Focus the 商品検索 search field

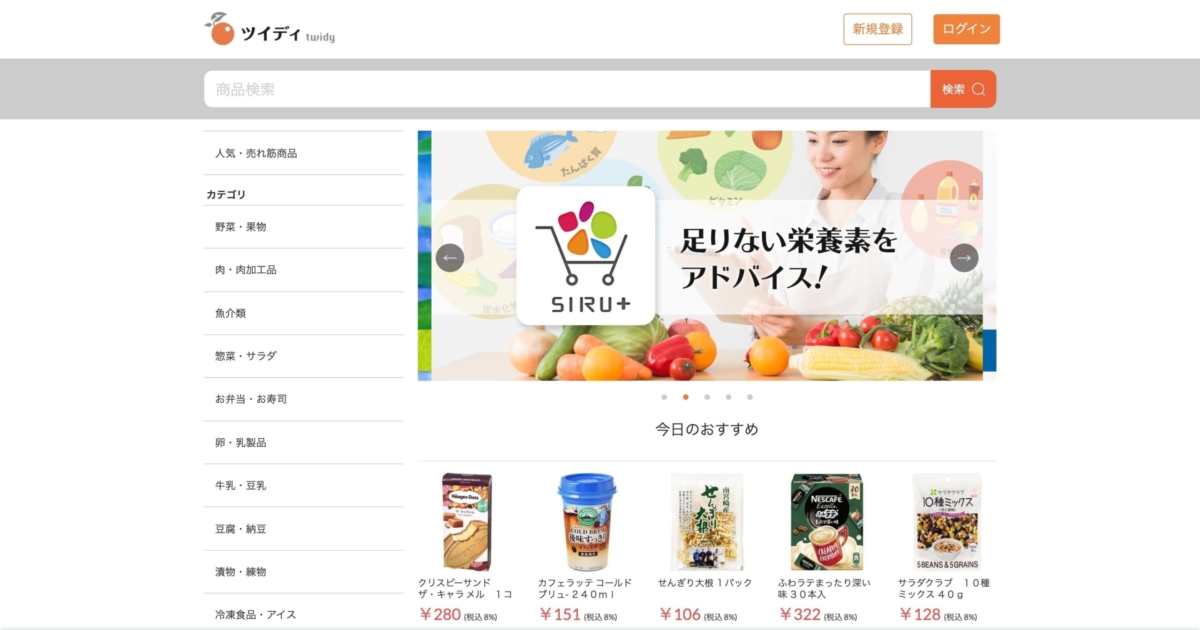click(x=567, y=89)
